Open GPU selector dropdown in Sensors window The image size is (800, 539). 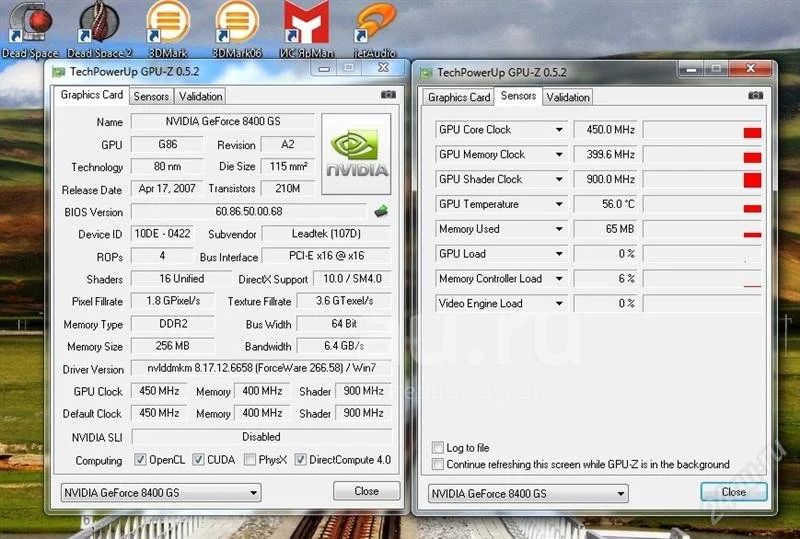[x=528, y=494]
